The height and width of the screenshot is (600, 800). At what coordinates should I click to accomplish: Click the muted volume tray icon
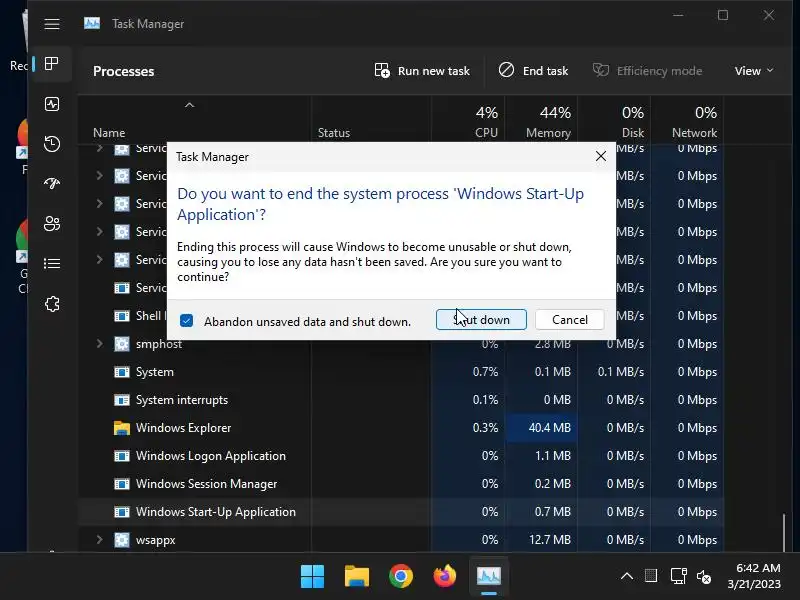704,577
